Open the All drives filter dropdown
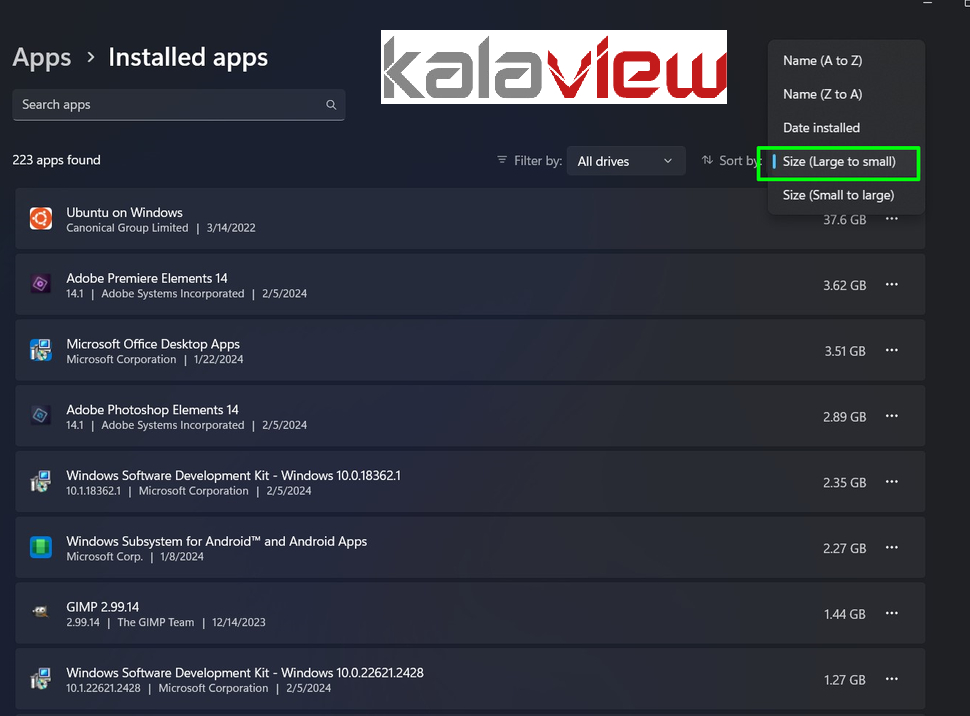Image resolution: width=970 pixels, height=716 pixels. pos(625,161)
